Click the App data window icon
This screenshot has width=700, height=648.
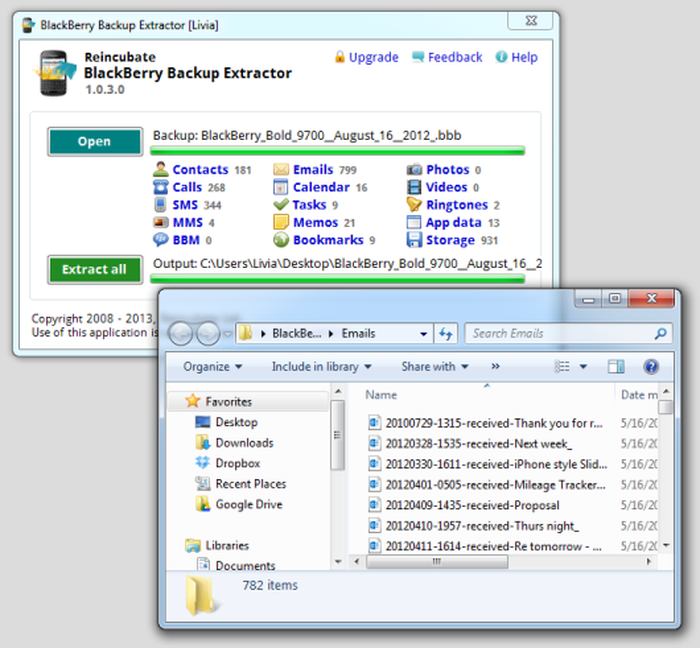414,222
